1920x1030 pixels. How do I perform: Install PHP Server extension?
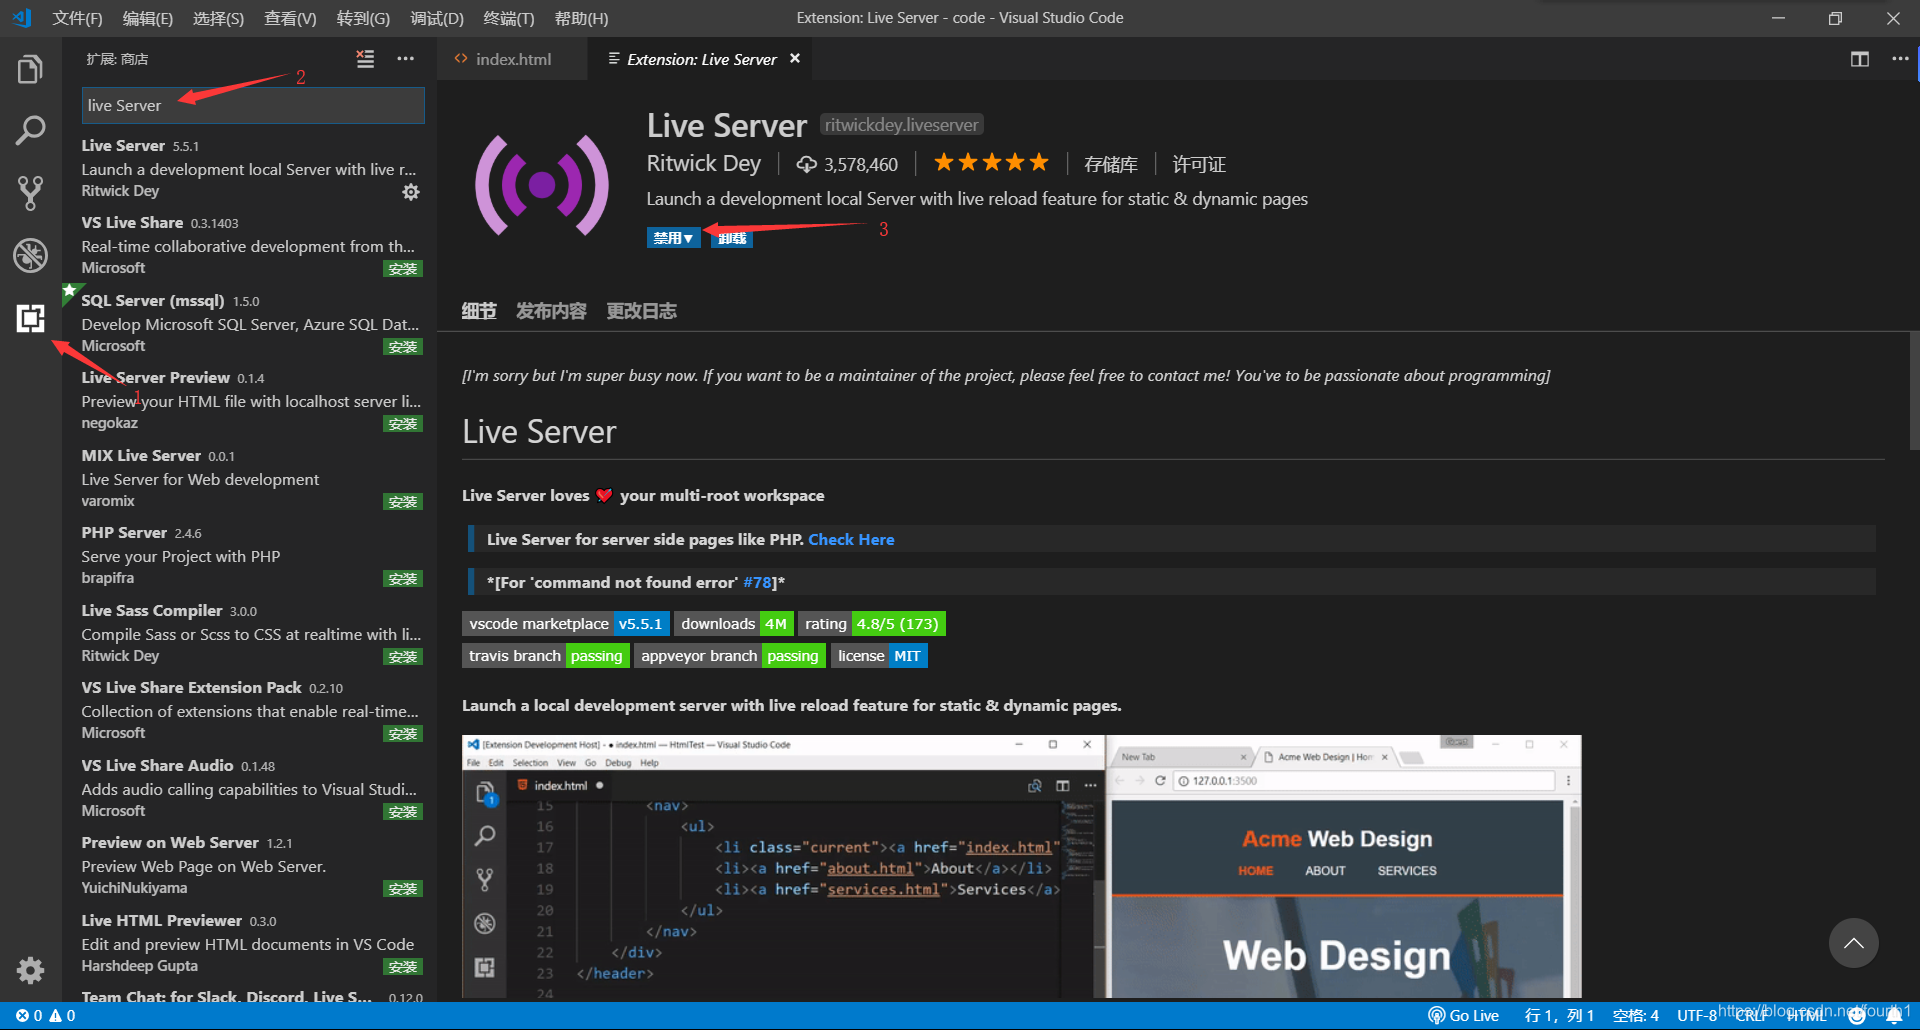(403, 579)
